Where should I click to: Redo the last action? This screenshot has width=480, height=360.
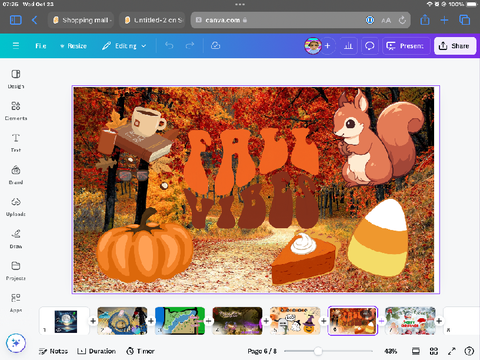point(190,46)
